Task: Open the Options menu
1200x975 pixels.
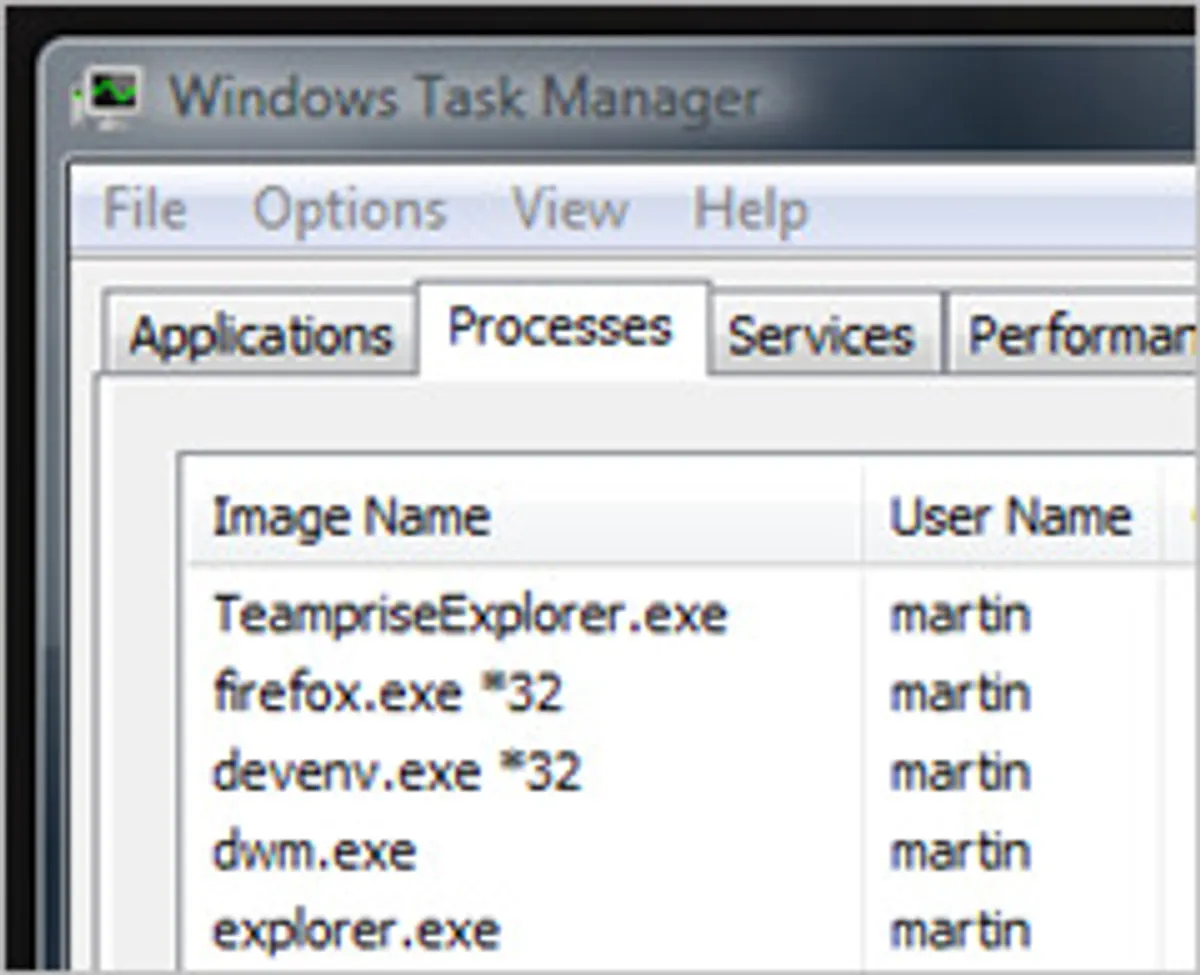Action: (349, 211)
